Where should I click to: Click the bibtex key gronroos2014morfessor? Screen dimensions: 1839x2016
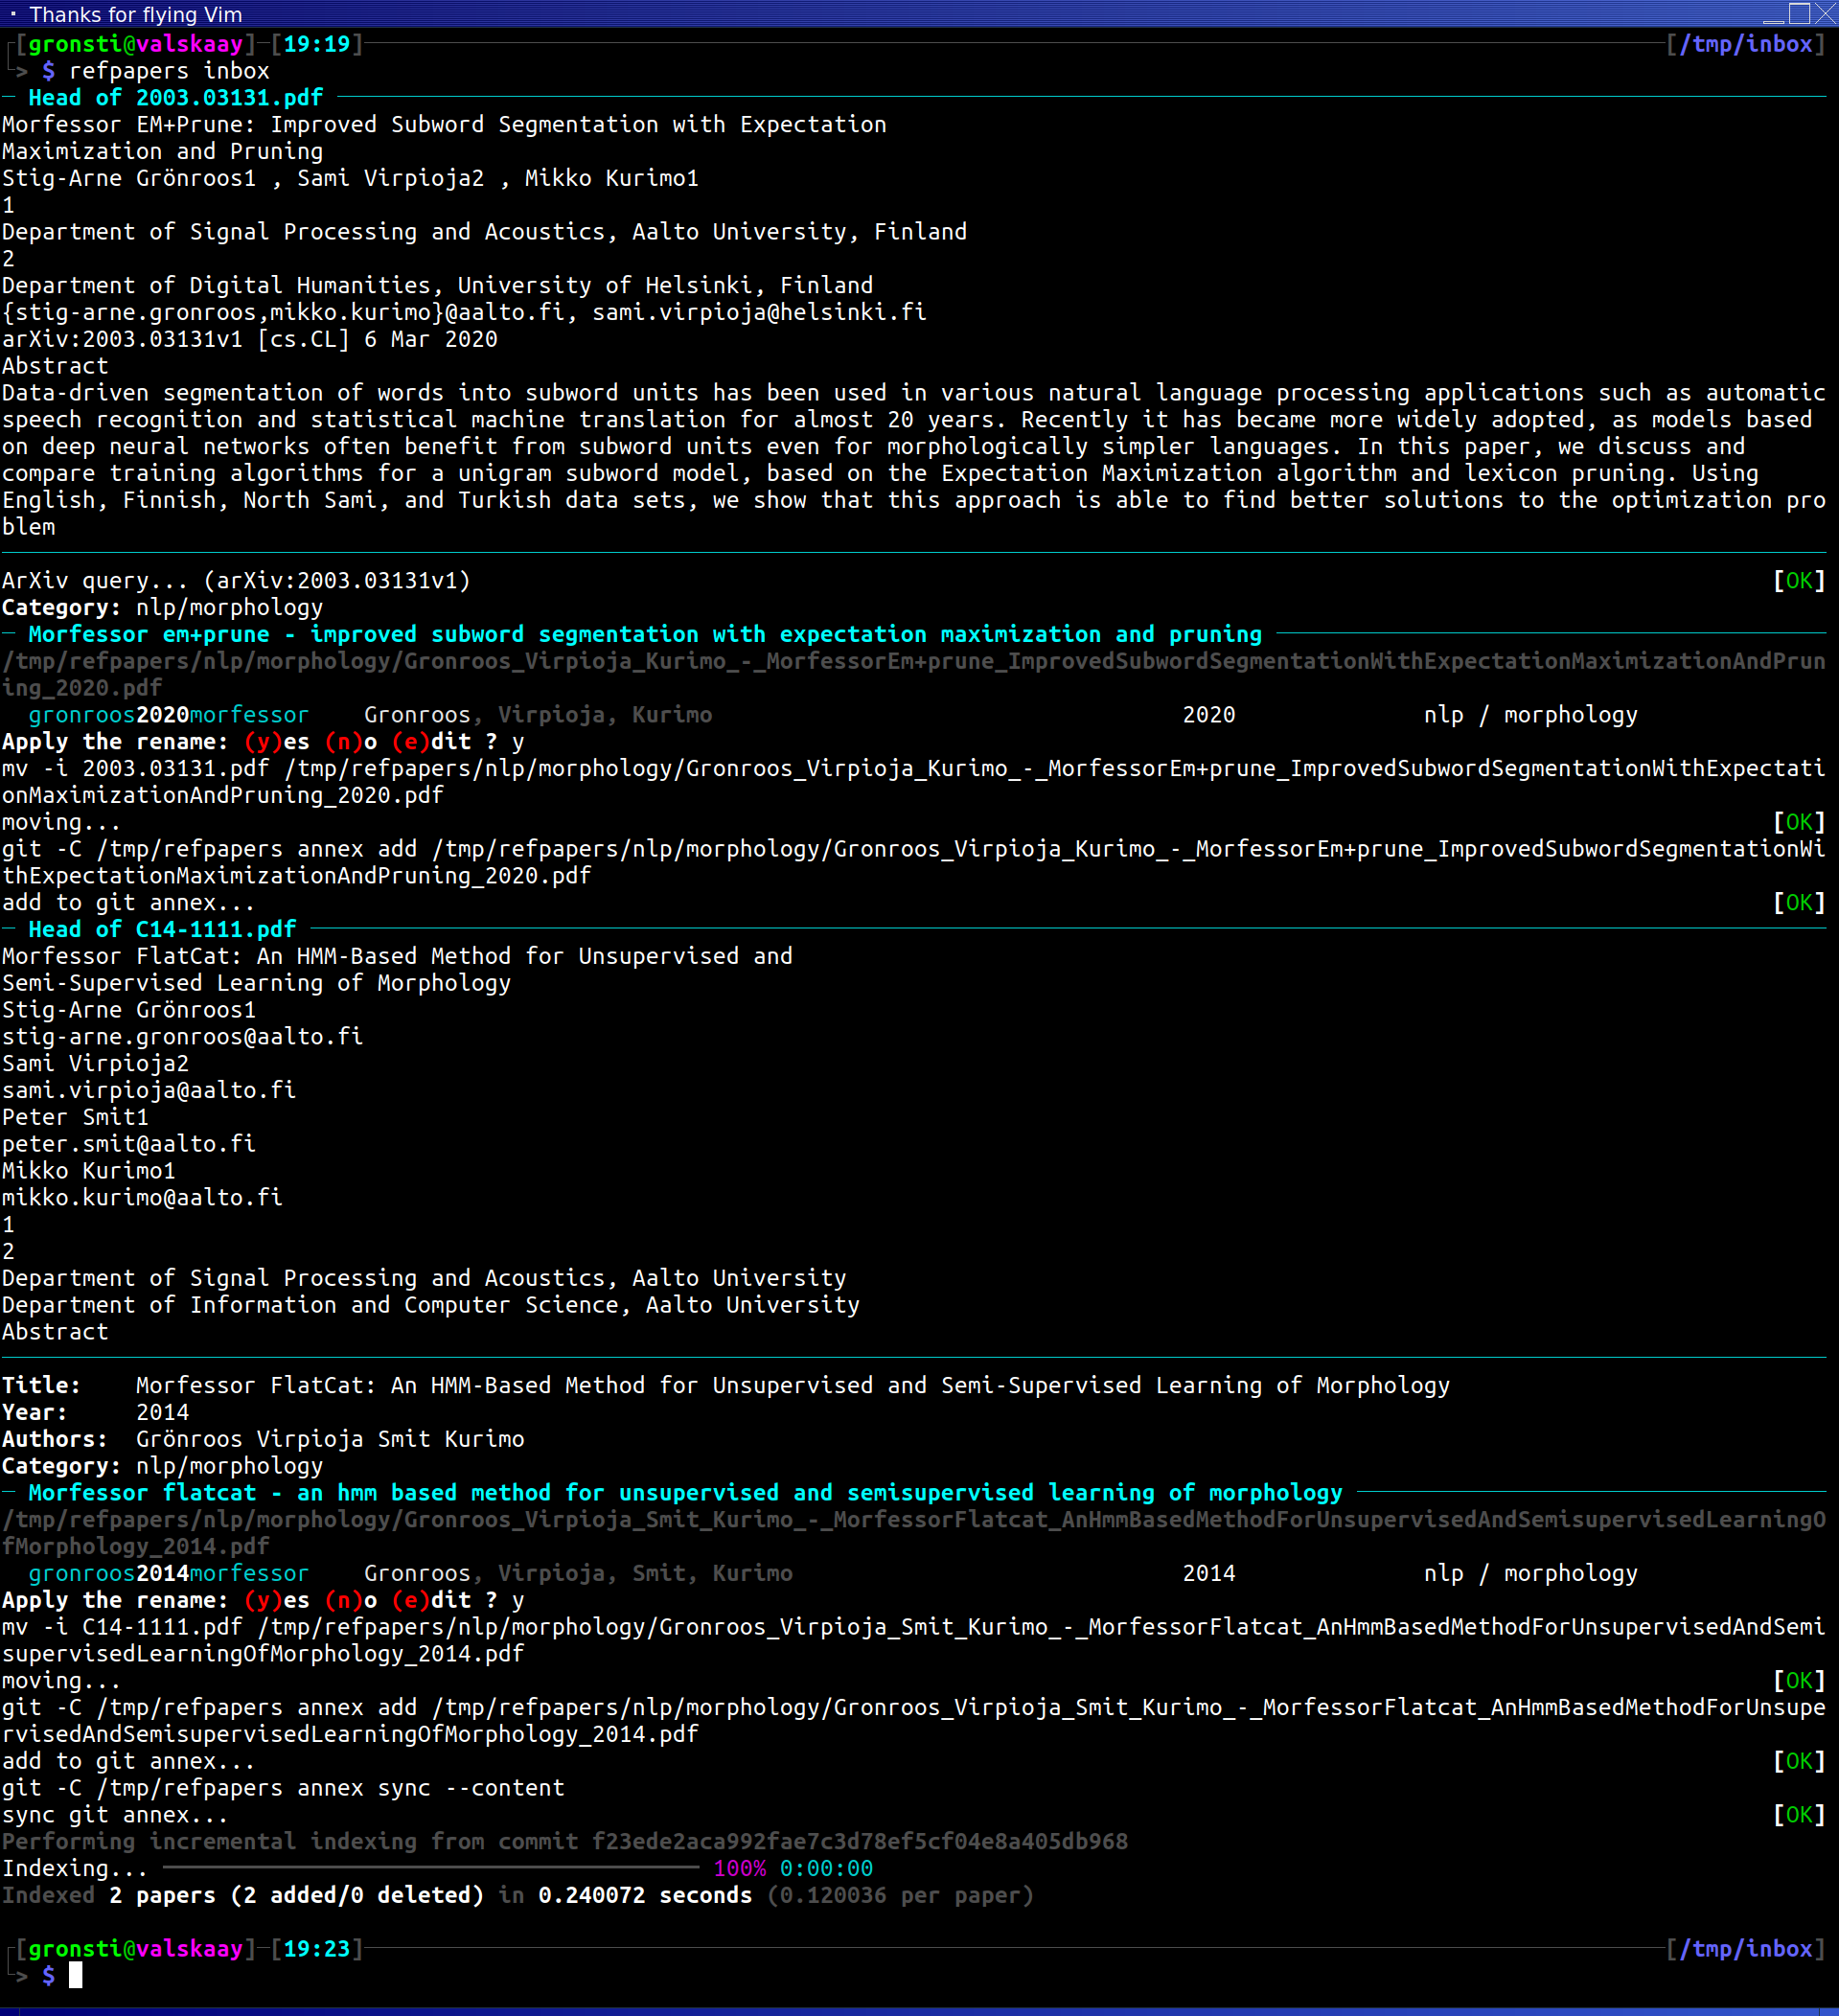tap(169, 1573)
